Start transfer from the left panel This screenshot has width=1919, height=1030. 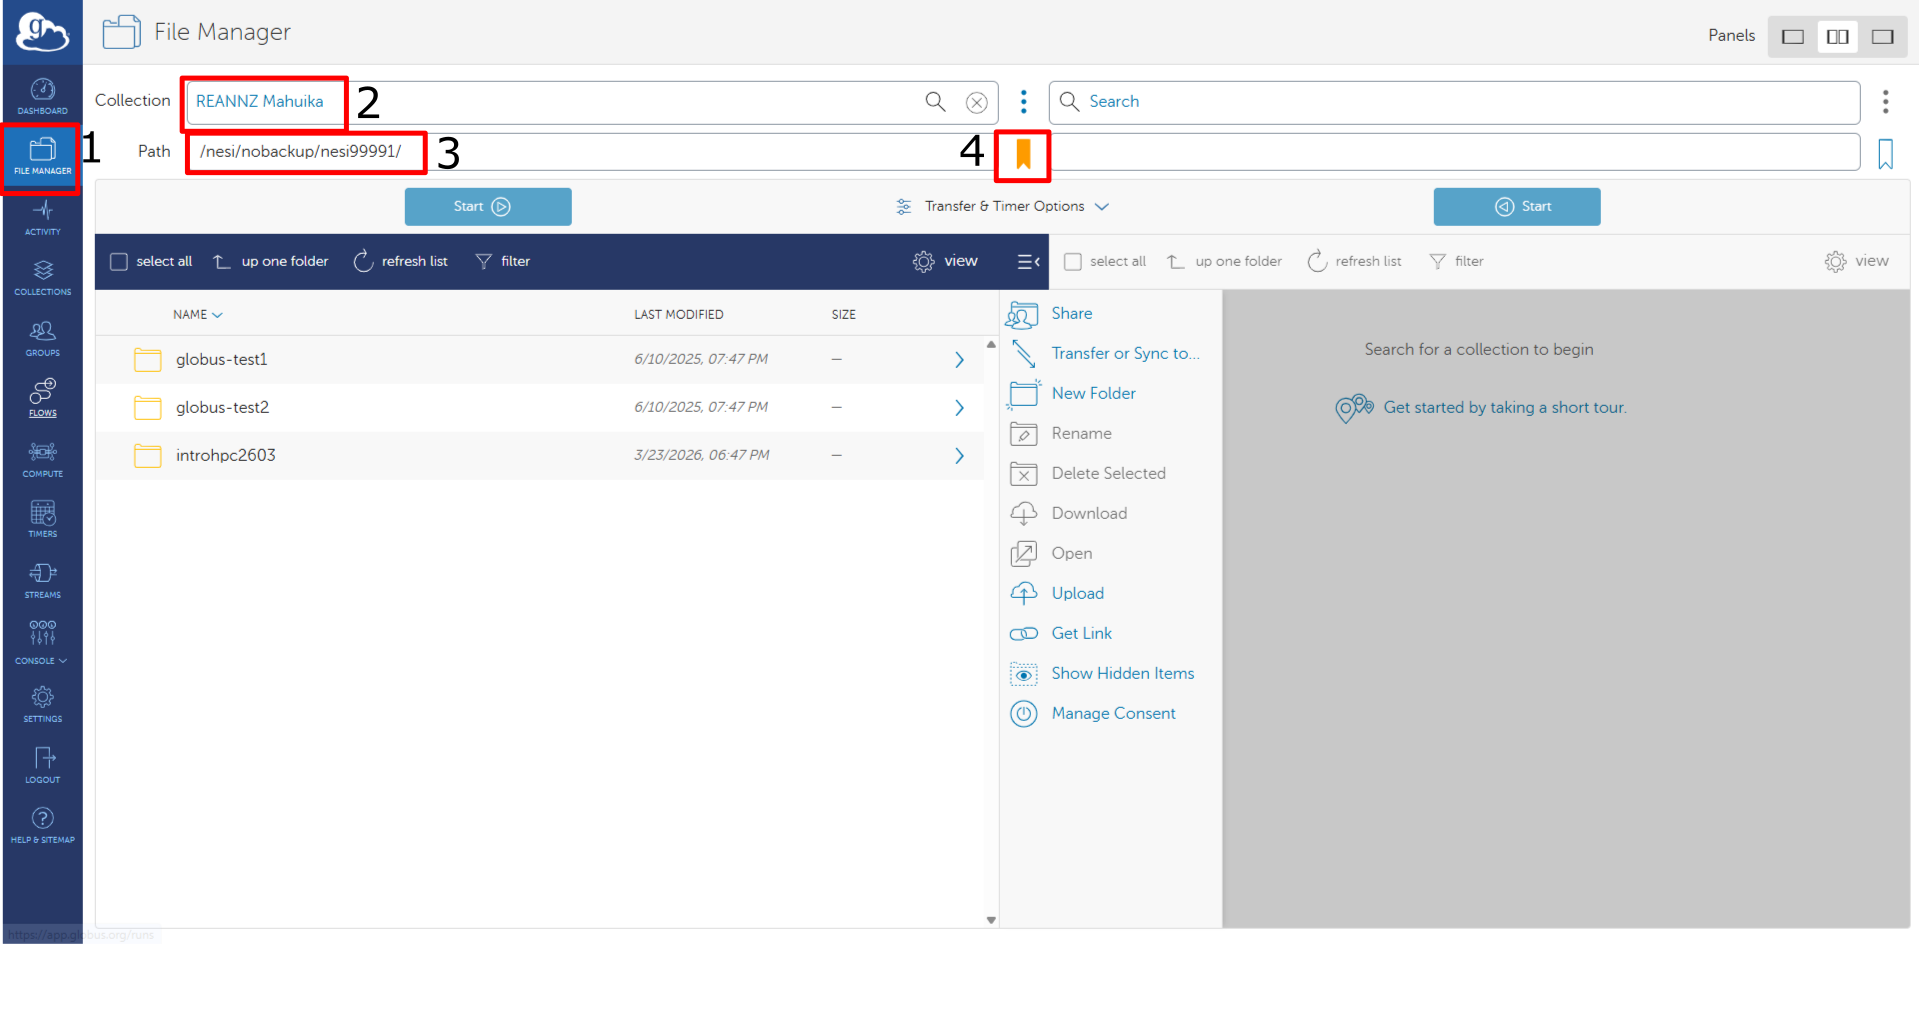(488, 207)
